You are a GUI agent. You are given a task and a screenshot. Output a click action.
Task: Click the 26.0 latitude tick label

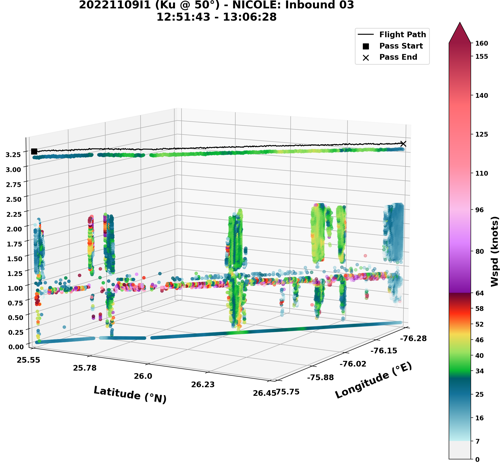click(143, 376)
